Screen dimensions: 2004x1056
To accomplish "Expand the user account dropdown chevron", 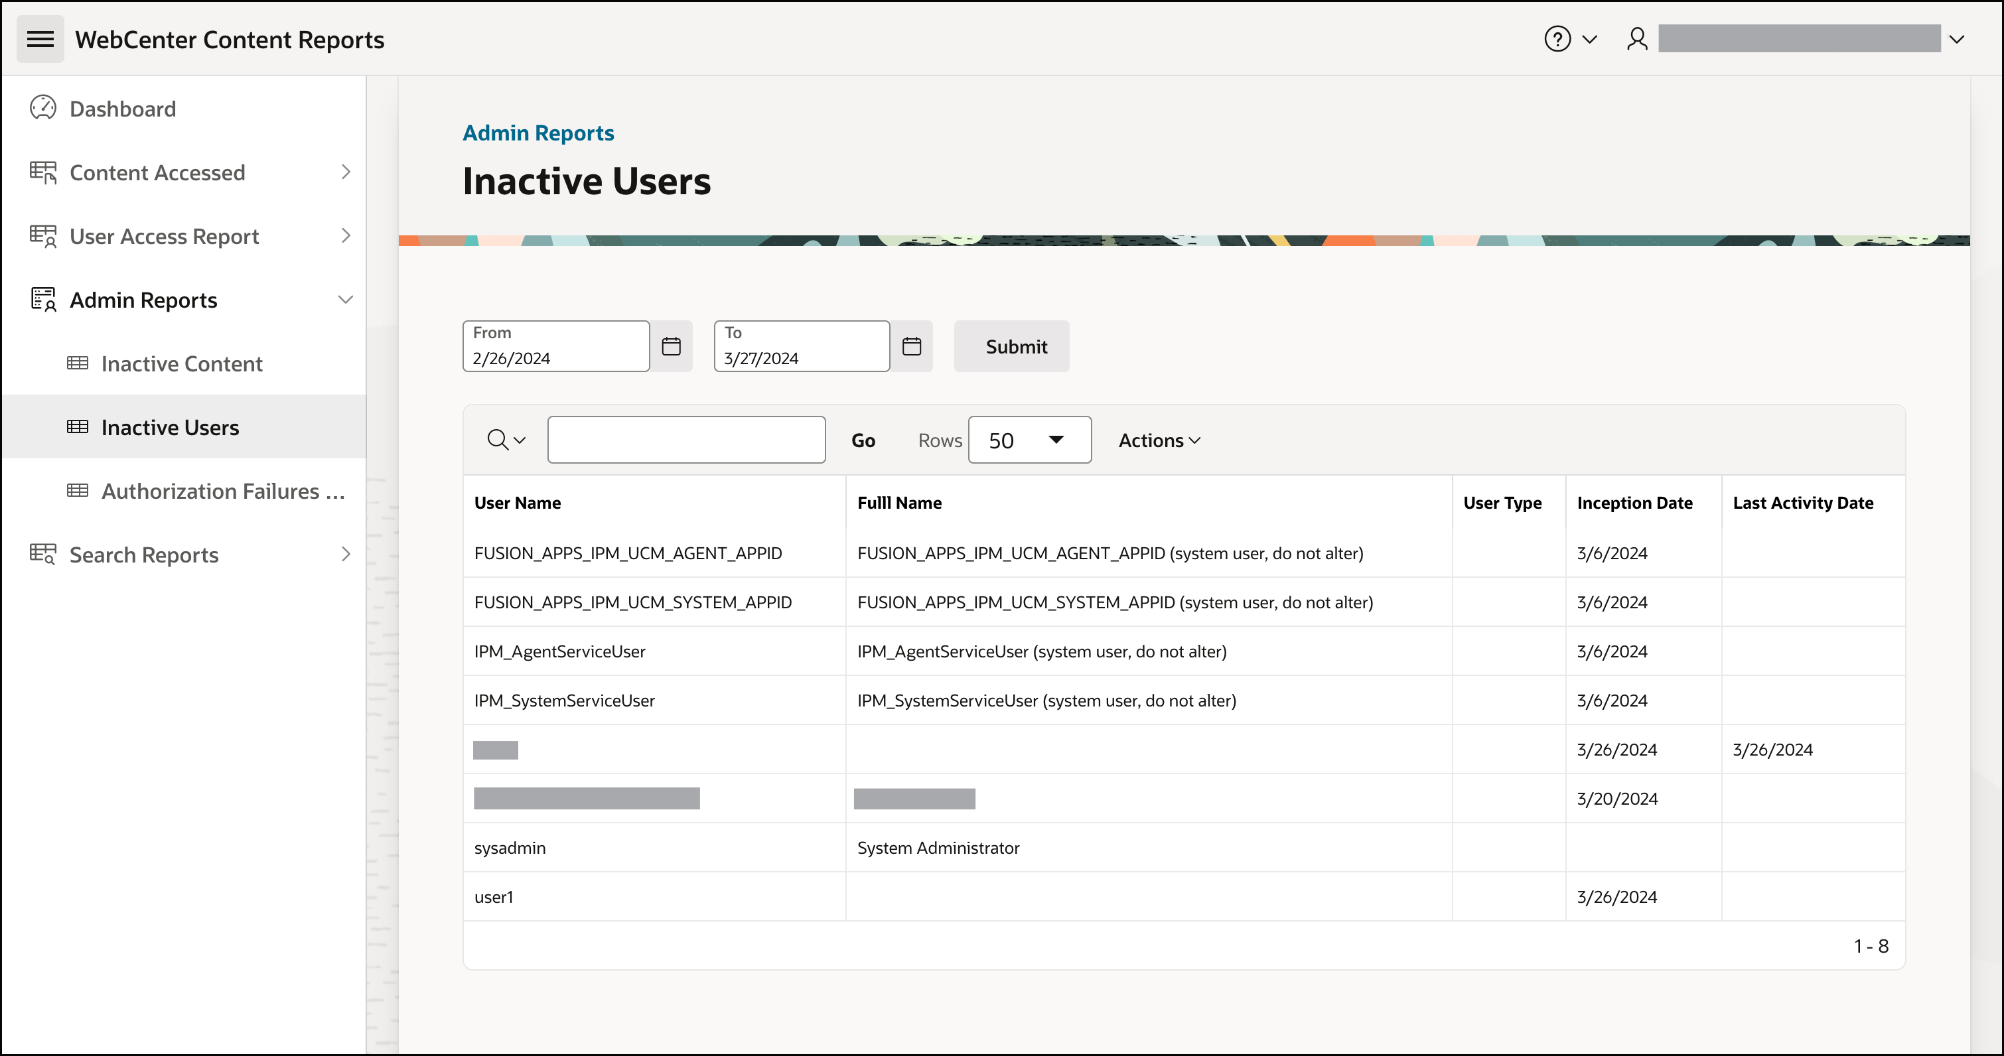I will click(x=1957, y=39).
